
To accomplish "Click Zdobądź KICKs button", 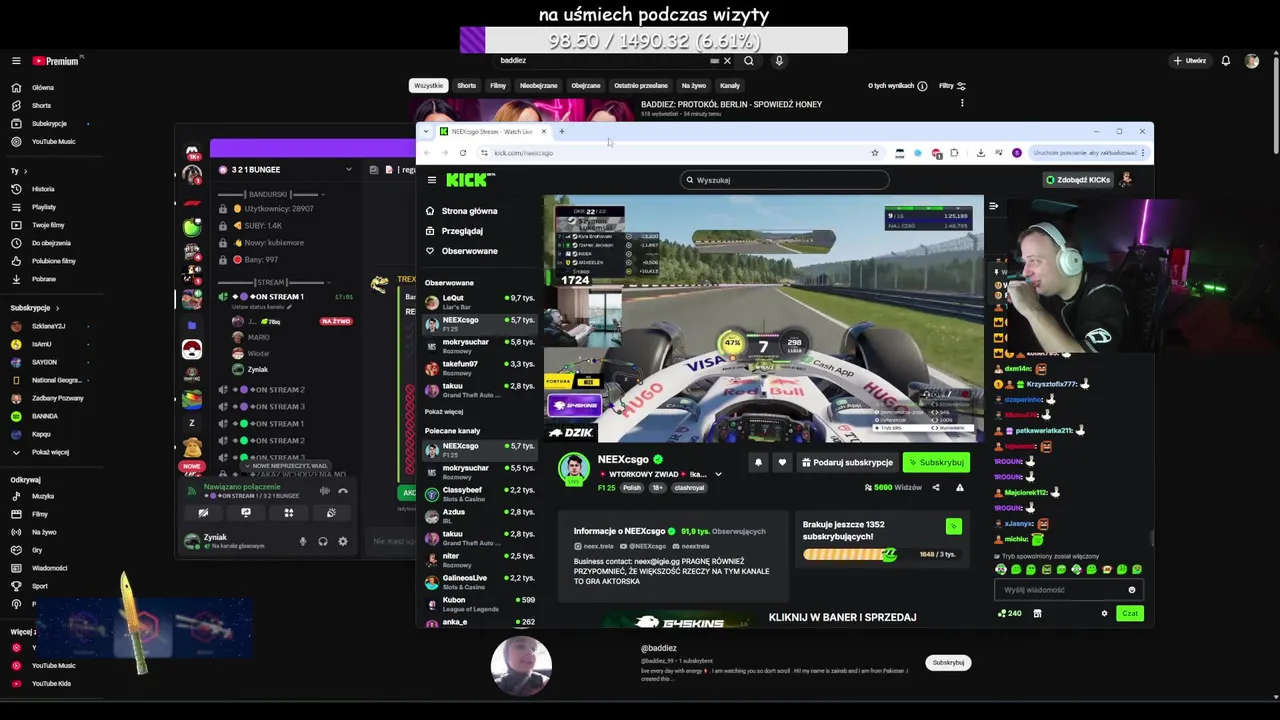I will point(1078,180).
